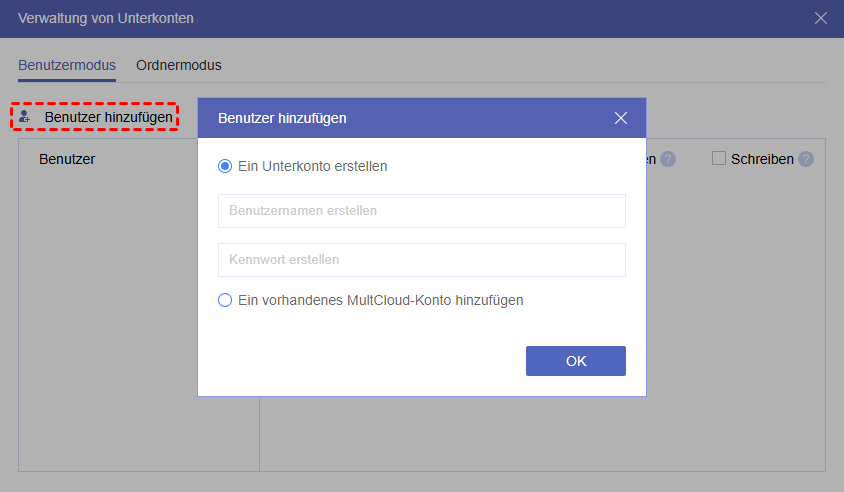Click the add-user icon beside Benutzer hinzufügen
The width and height of the screenshot is (844, 492).
click(25, 117)
